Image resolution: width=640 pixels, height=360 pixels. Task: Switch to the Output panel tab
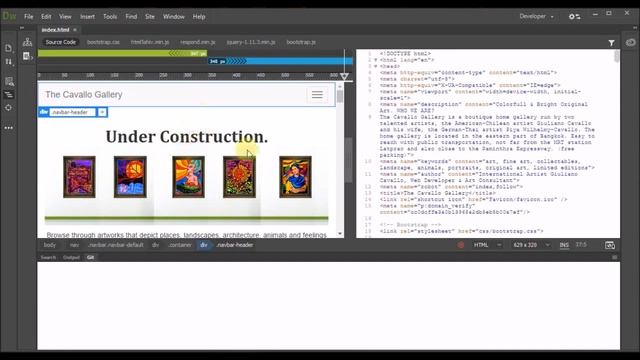71,257
